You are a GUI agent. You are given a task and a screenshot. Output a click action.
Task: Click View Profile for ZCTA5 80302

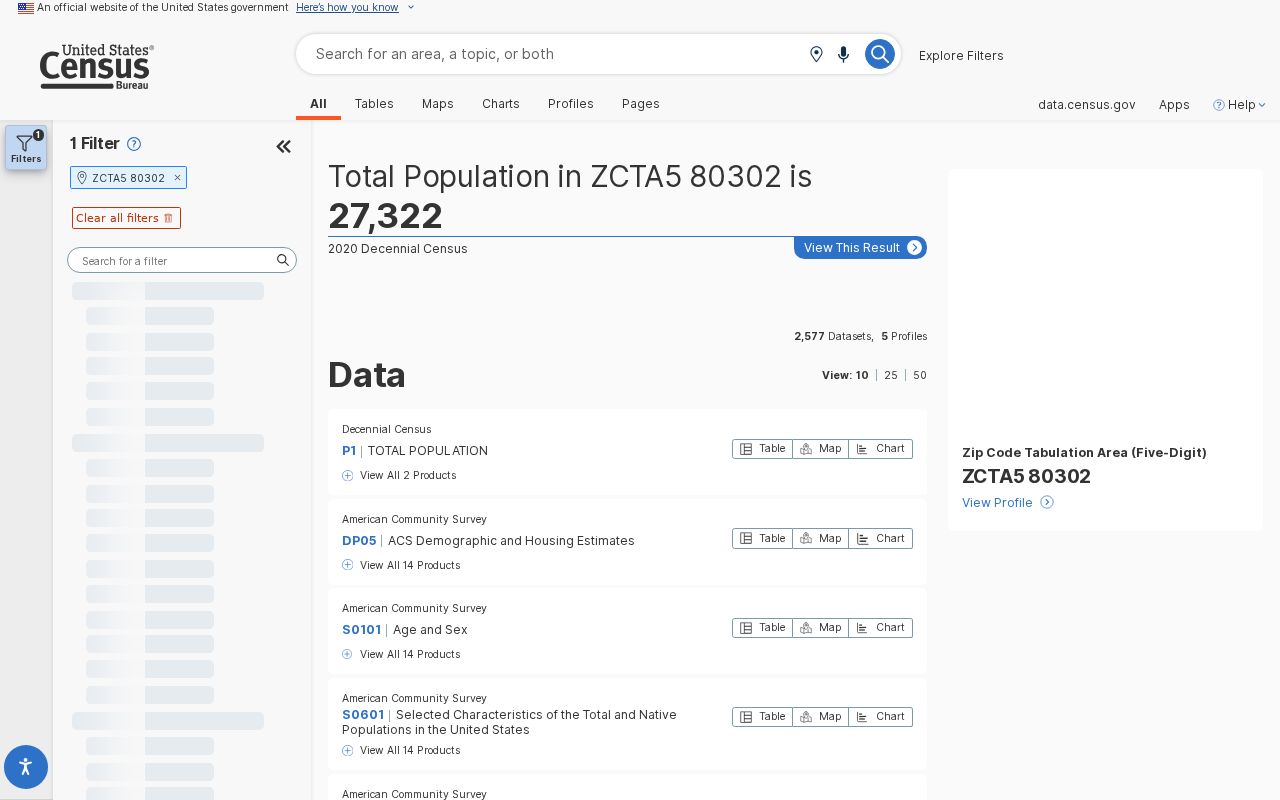click(x=1007, y=502)
